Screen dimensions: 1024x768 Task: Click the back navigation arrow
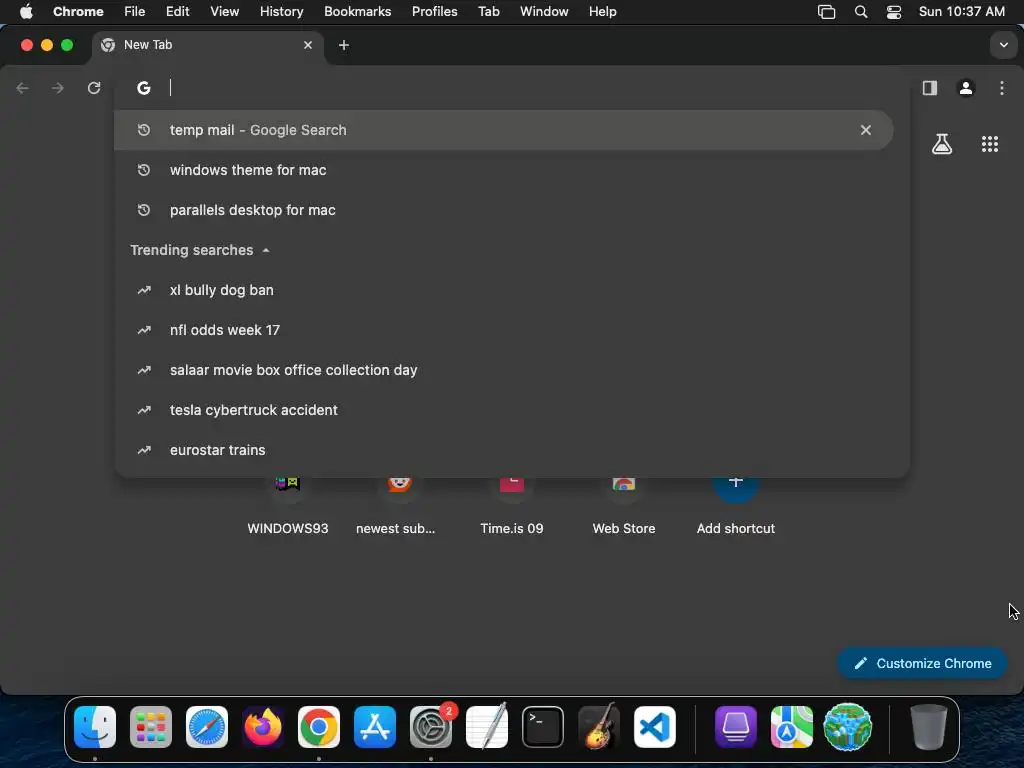tap(23, 88)
